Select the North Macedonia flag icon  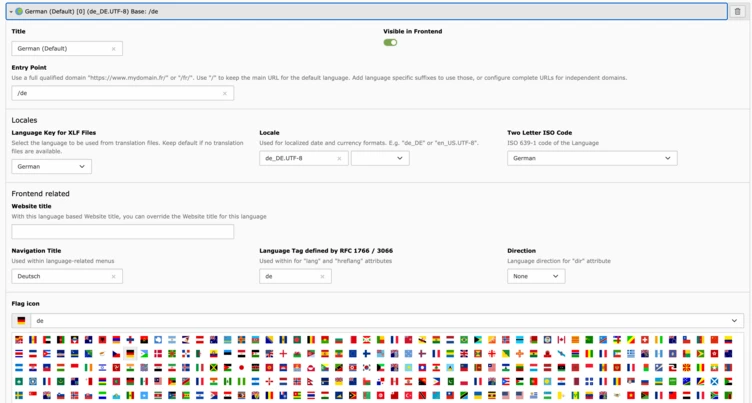coord(686,367)
